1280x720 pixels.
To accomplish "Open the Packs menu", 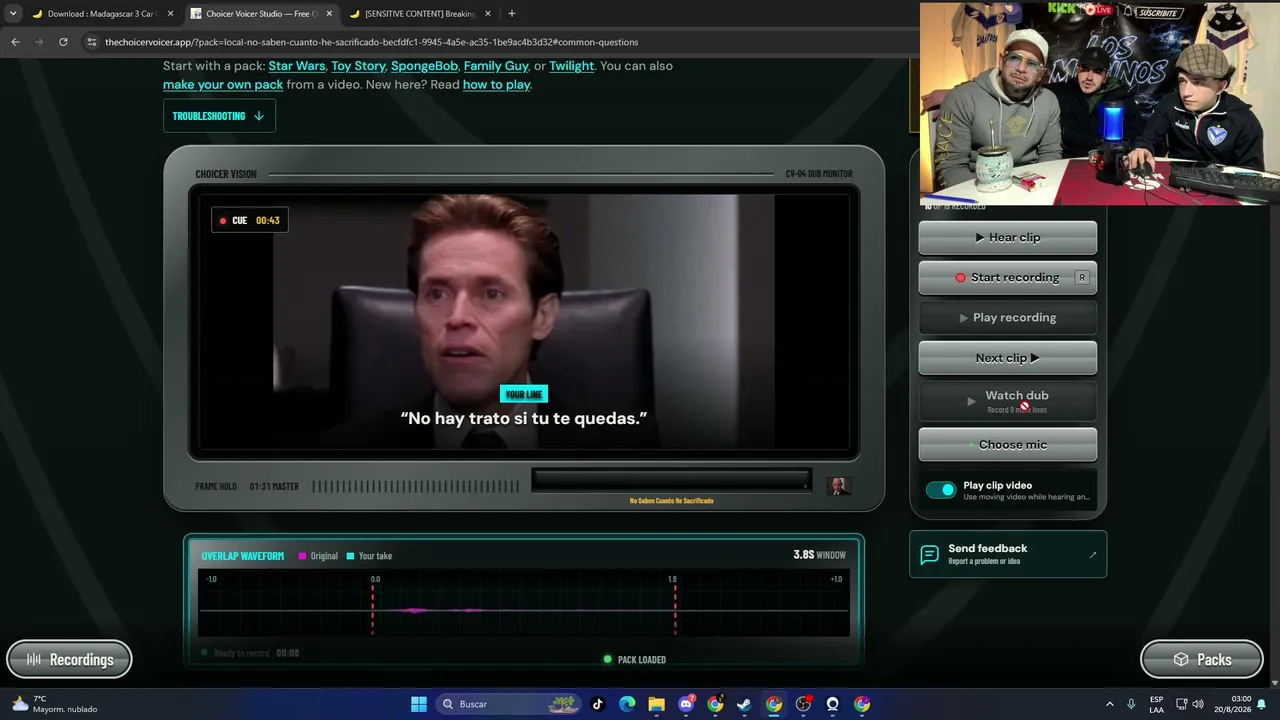I will point(1202,660).
